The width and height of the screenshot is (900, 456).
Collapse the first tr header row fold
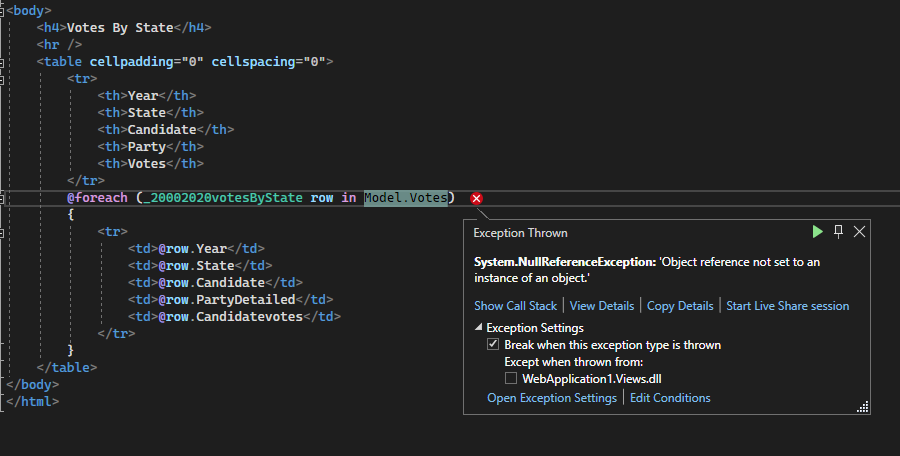pyautogui.click(x=4, y=79)
